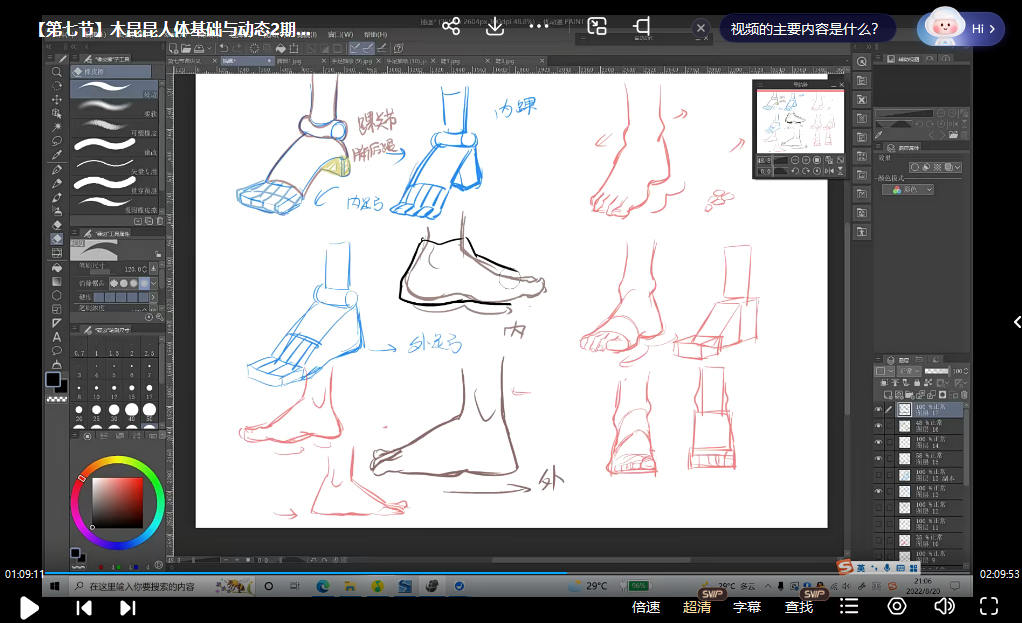Screen dimensions: 1022x623
Task: Click the share icon at top
Action: click(451, 26)
